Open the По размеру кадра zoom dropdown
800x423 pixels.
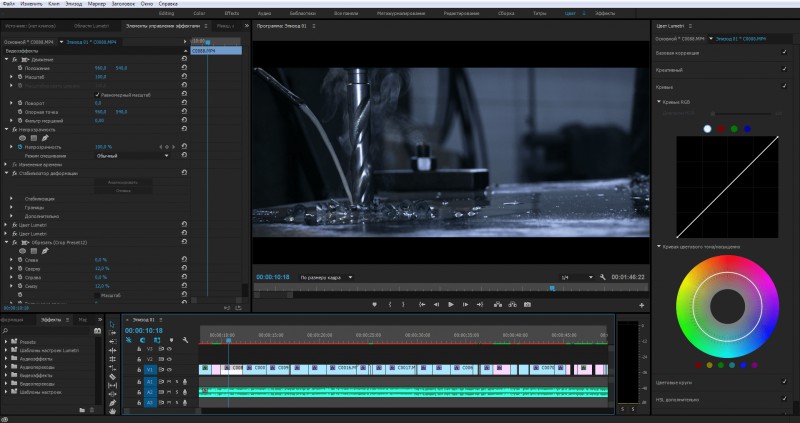point(326,277)
